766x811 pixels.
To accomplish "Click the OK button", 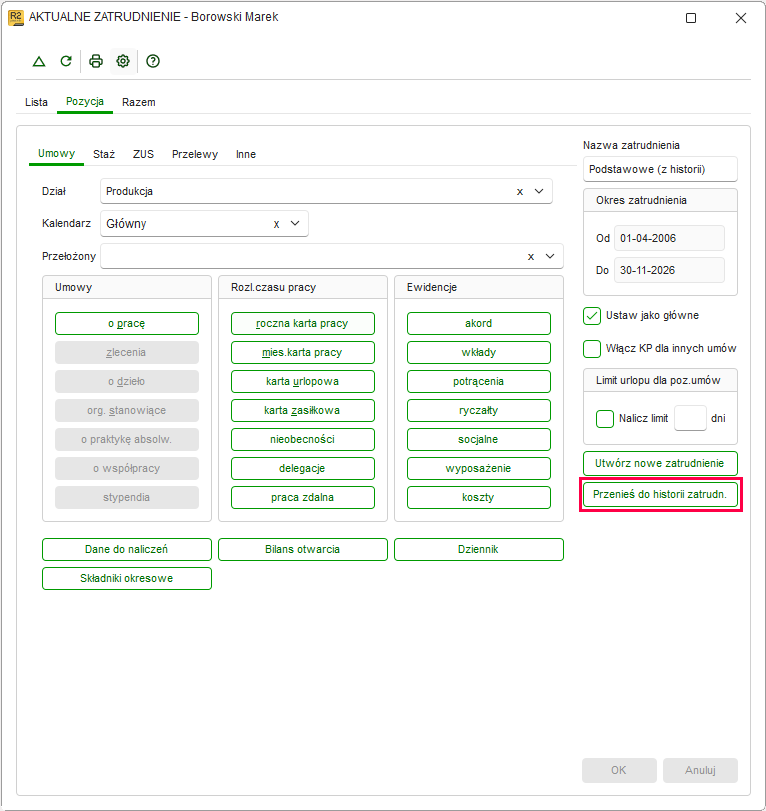I will [x=619, y=771].
